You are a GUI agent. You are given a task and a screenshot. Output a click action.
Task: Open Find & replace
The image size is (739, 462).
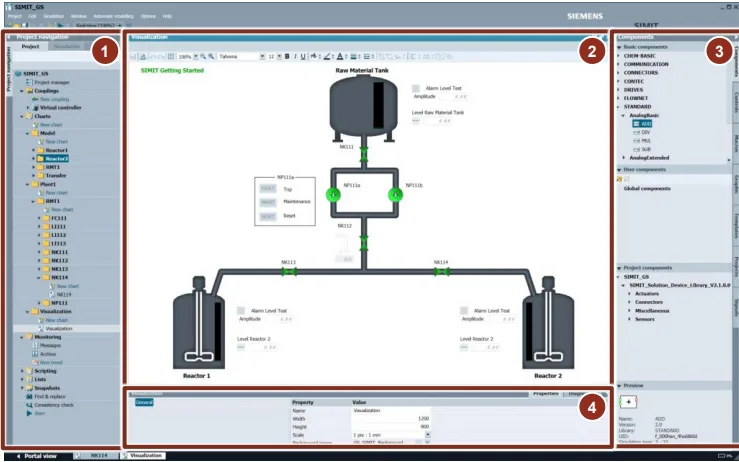coord(50,396)
